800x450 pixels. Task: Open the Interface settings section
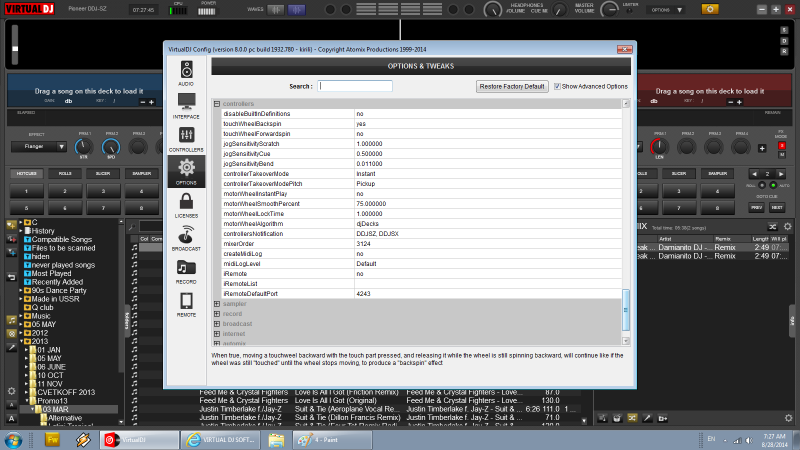click(186, 105)
